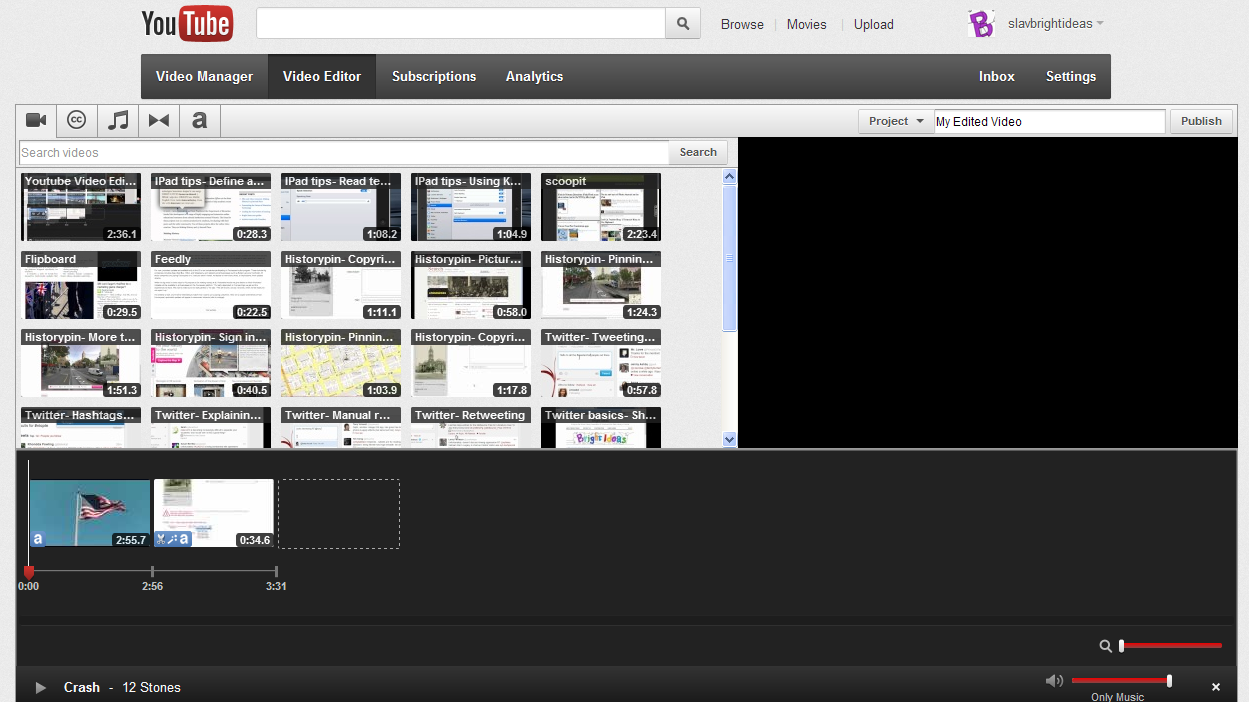Click the magic wand effects icon on second clip
The height and width of the screenshot is (702, 1249).
[x=172, y=539]
